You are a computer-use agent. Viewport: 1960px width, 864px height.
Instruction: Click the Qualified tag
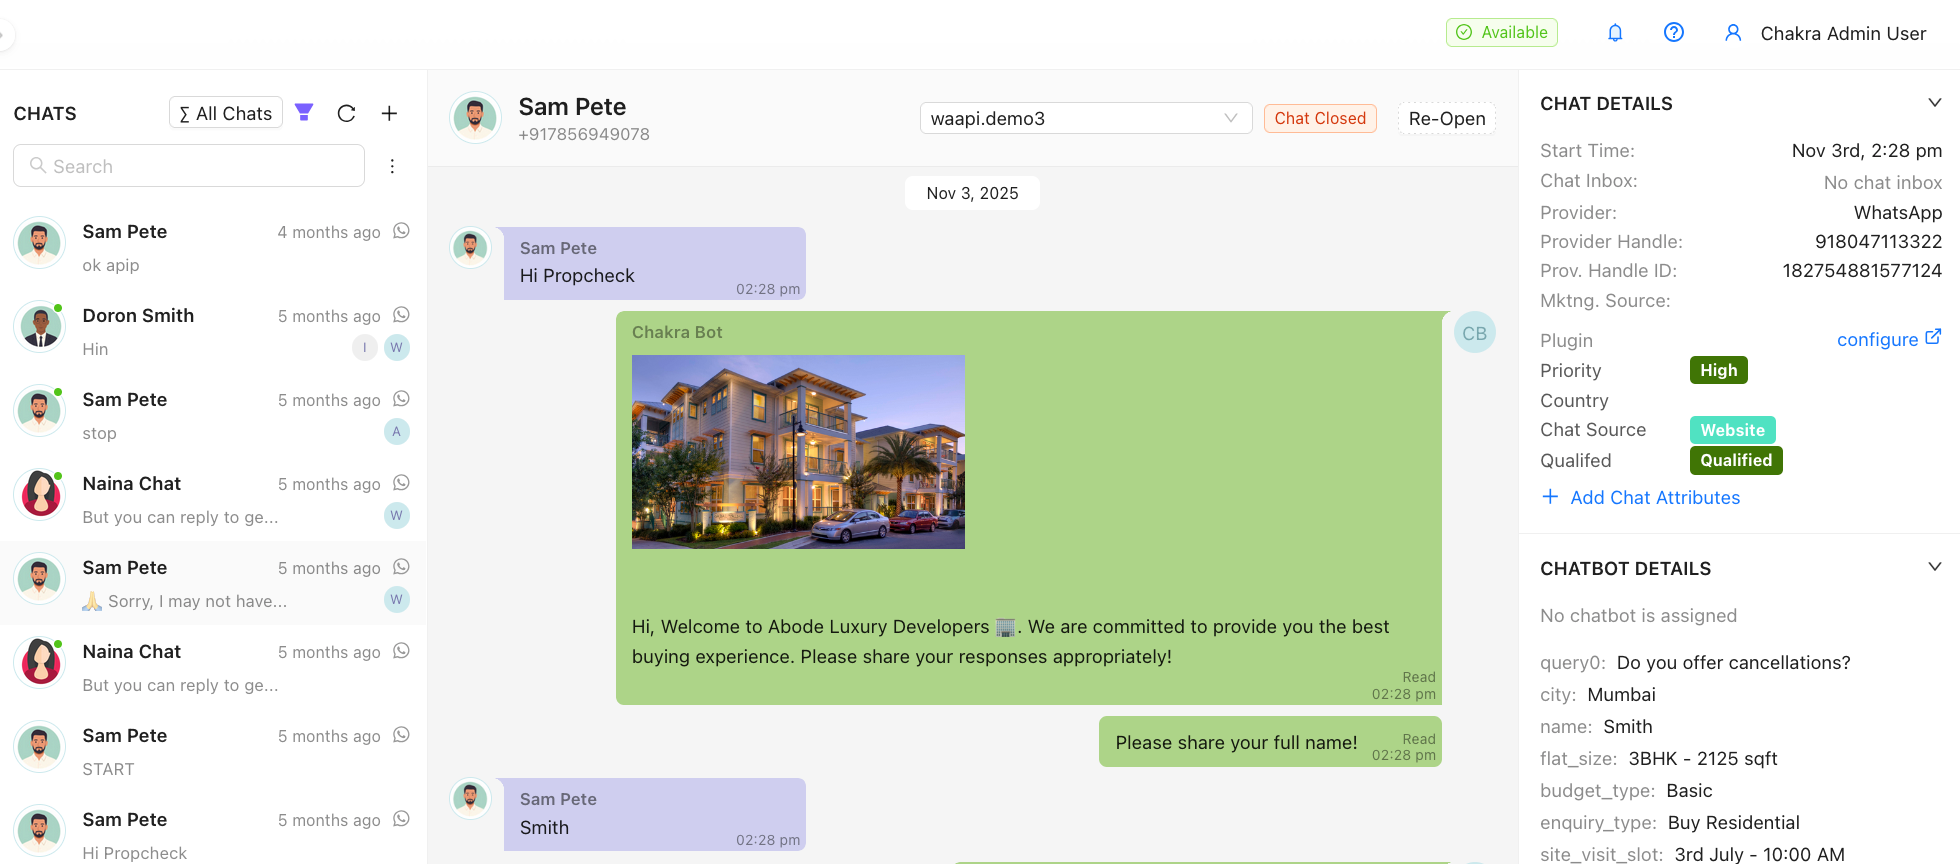(x=1736, y=460)
